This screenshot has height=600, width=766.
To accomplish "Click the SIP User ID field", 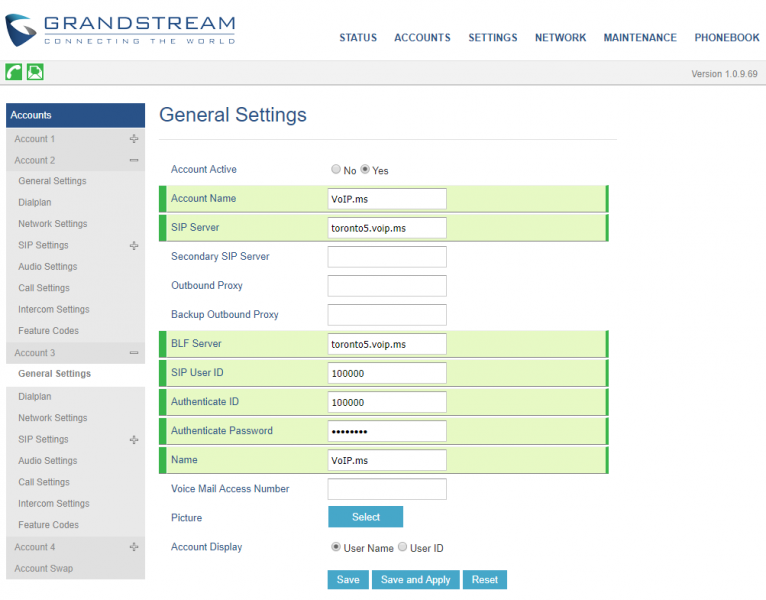I will point(387,373).
